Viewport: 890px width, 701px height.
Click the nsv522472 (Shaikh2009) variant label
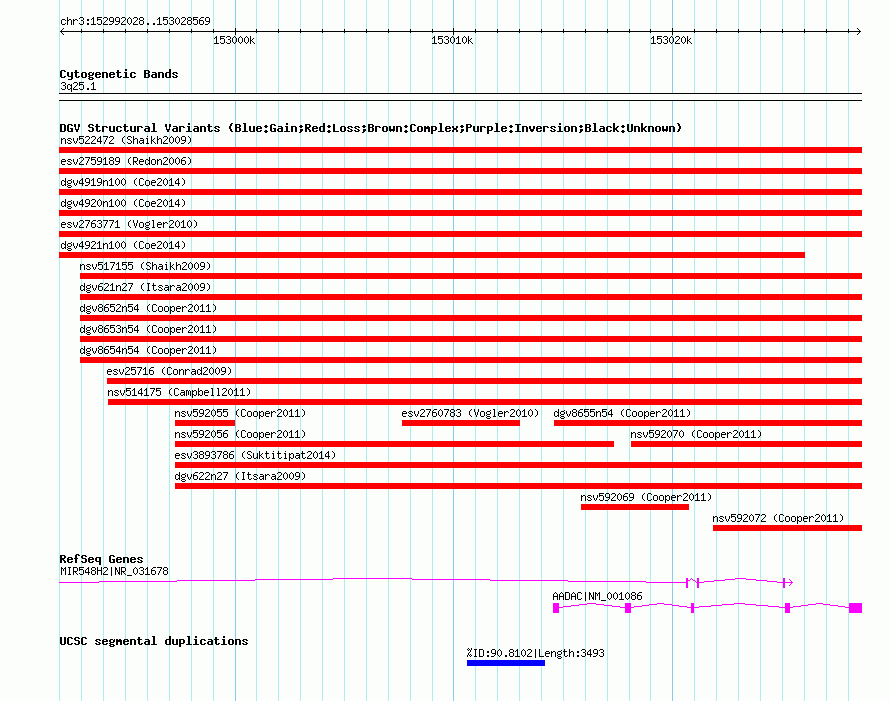coord(126,140)
